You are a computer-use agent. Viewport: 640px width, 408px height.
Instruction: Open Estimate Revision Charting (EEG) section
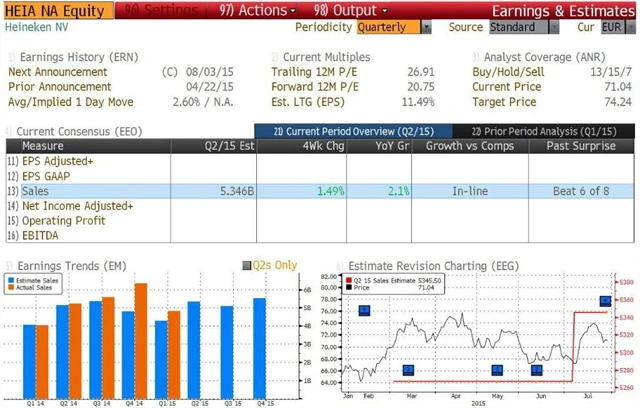pyautogui.click(x=427, y=266)
